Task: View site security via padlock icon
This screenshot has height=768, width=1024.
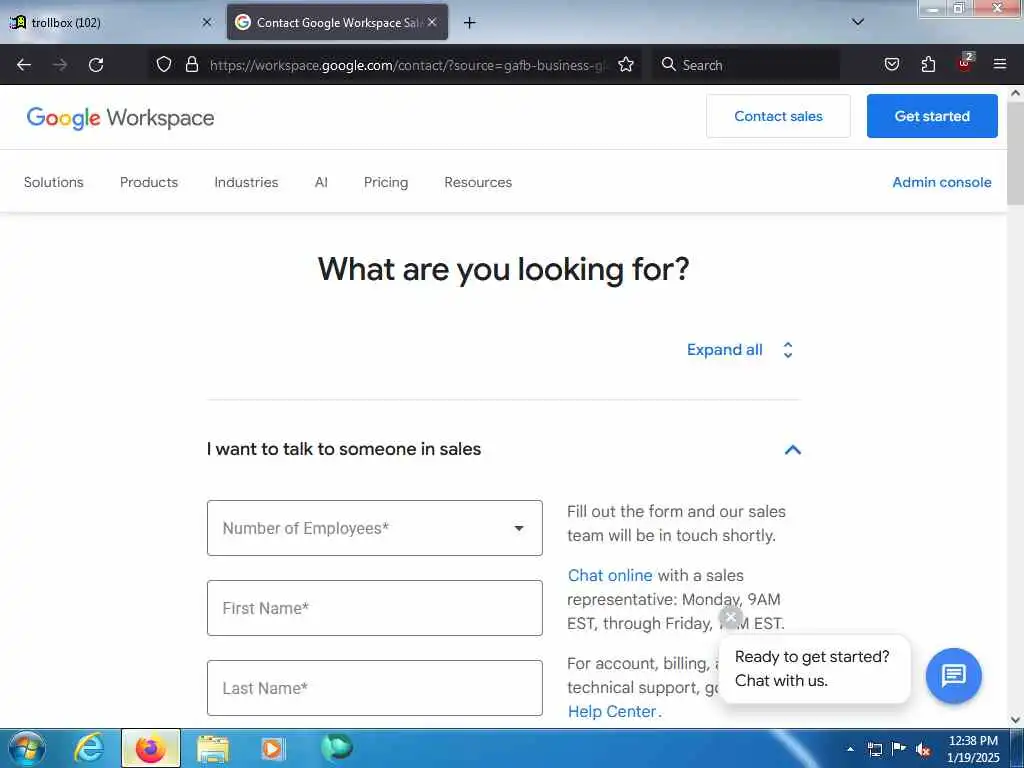Action: 192,64
